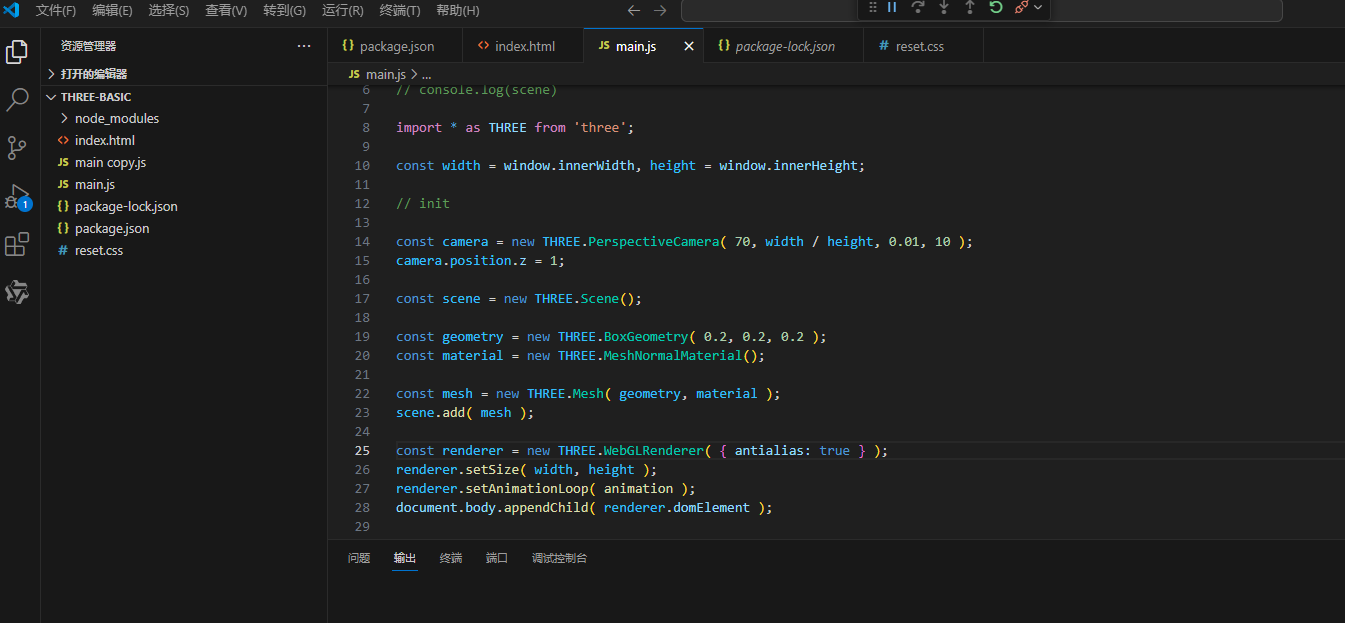
Task: Disconnect the debugger with the plug icon
Action: pyautogui.click(x=1021, y=8)
